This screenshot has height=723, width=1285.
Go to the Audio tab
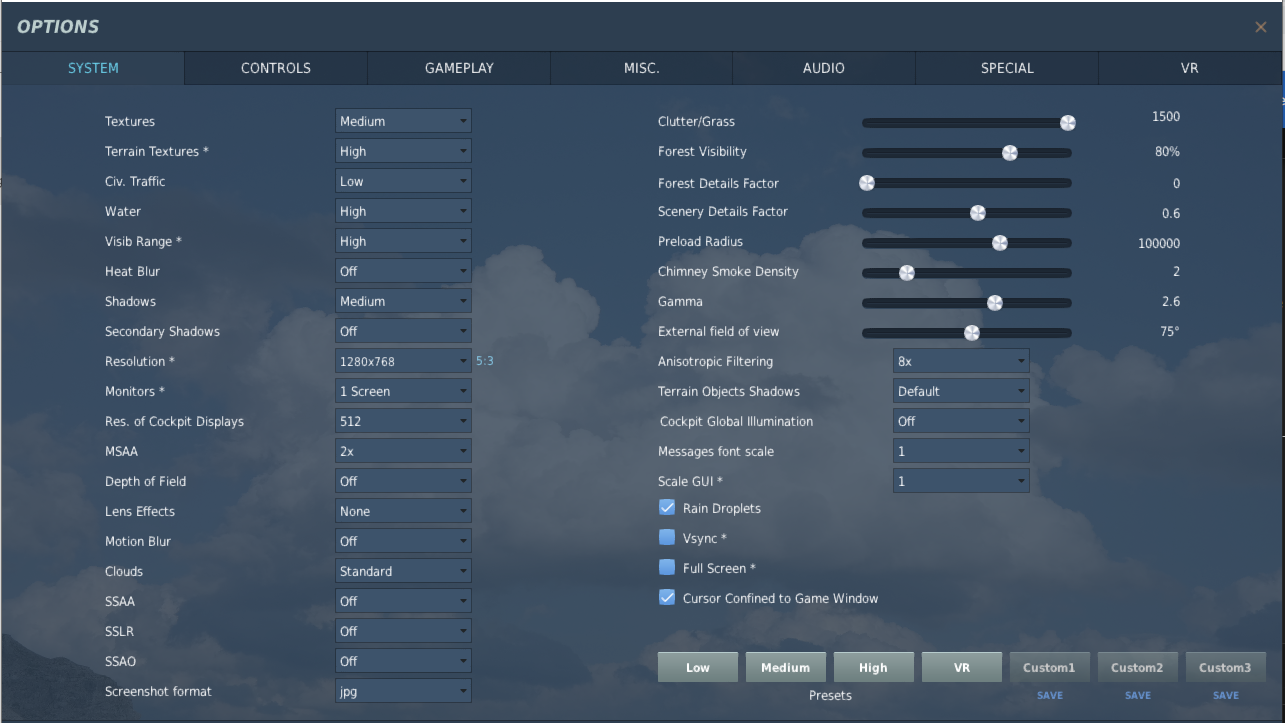click(x=824, y=68)
